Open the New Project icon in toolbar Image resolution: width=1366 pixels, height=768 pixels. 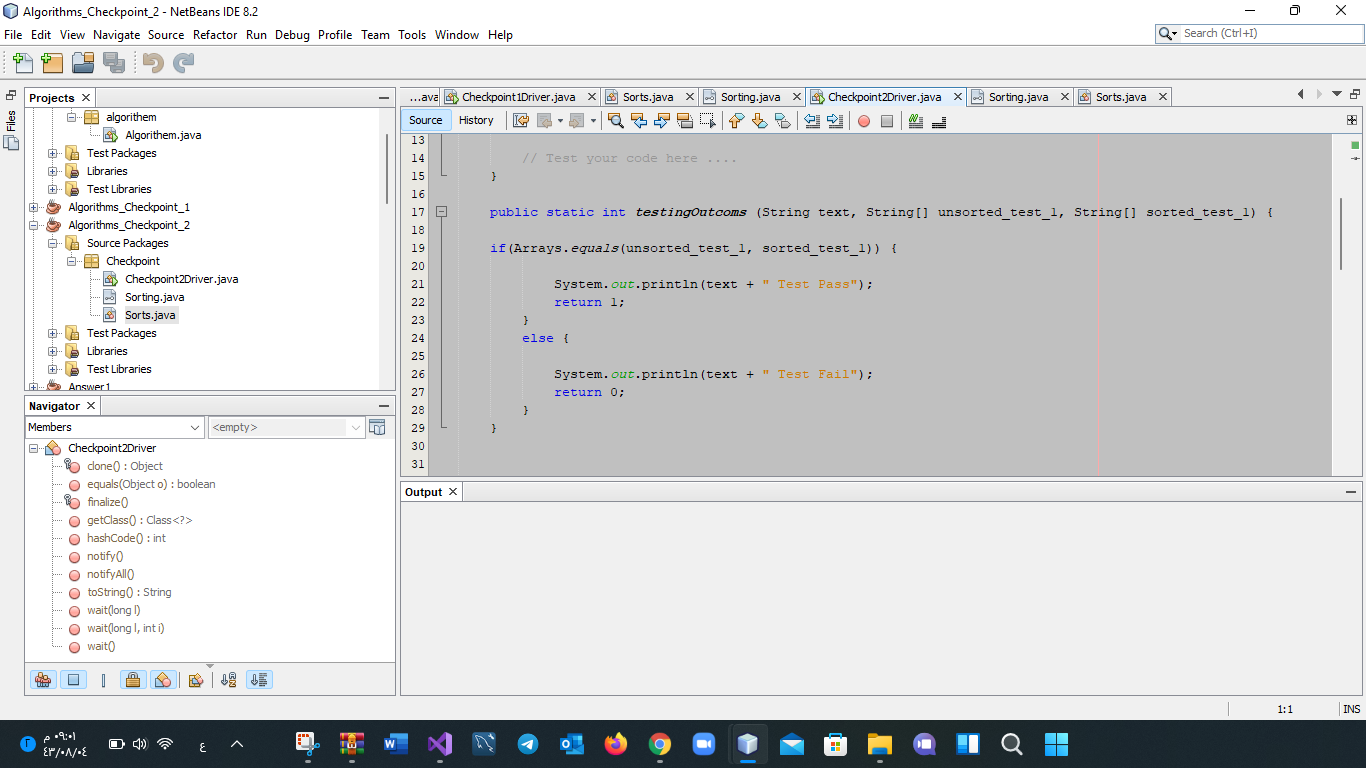52,62
